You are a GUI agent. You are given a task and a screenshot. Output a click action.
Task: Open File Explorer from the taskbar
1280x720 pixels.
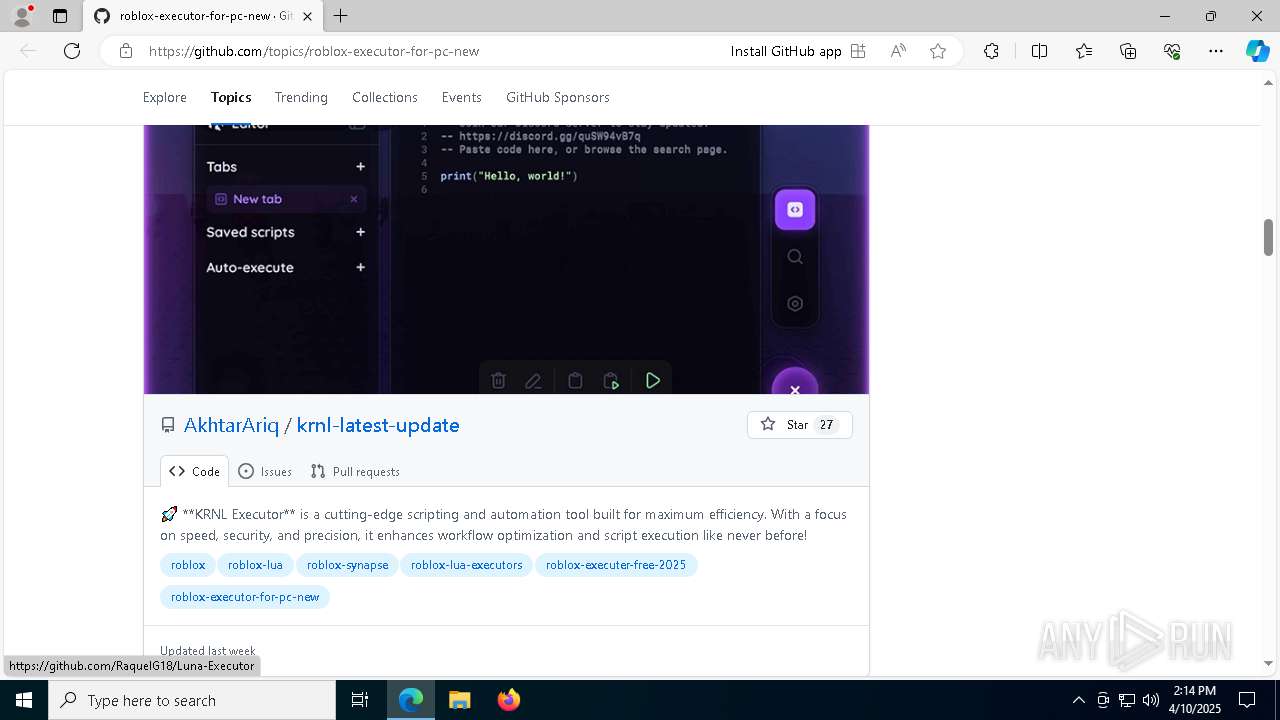click(459, 700)
